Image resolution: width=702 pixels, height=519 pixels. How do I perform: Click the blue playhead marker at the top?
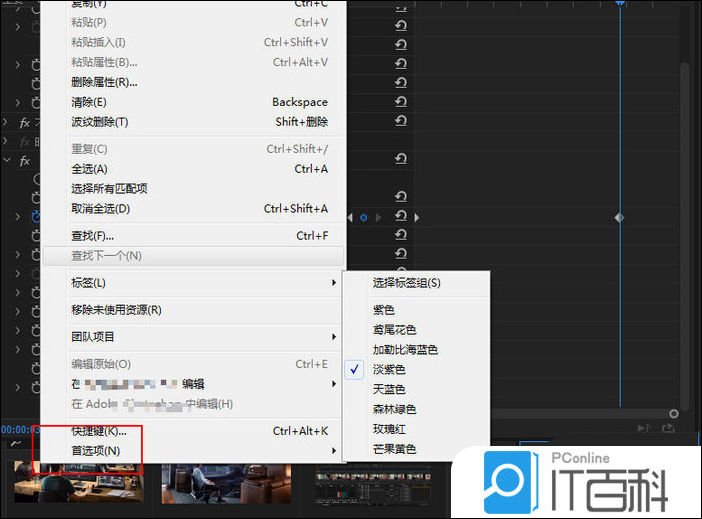coord(620,3)
